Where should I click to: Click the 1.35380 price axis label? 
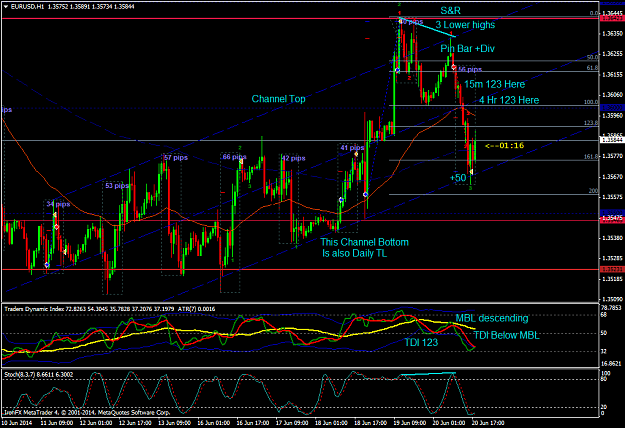click(612, 238)
